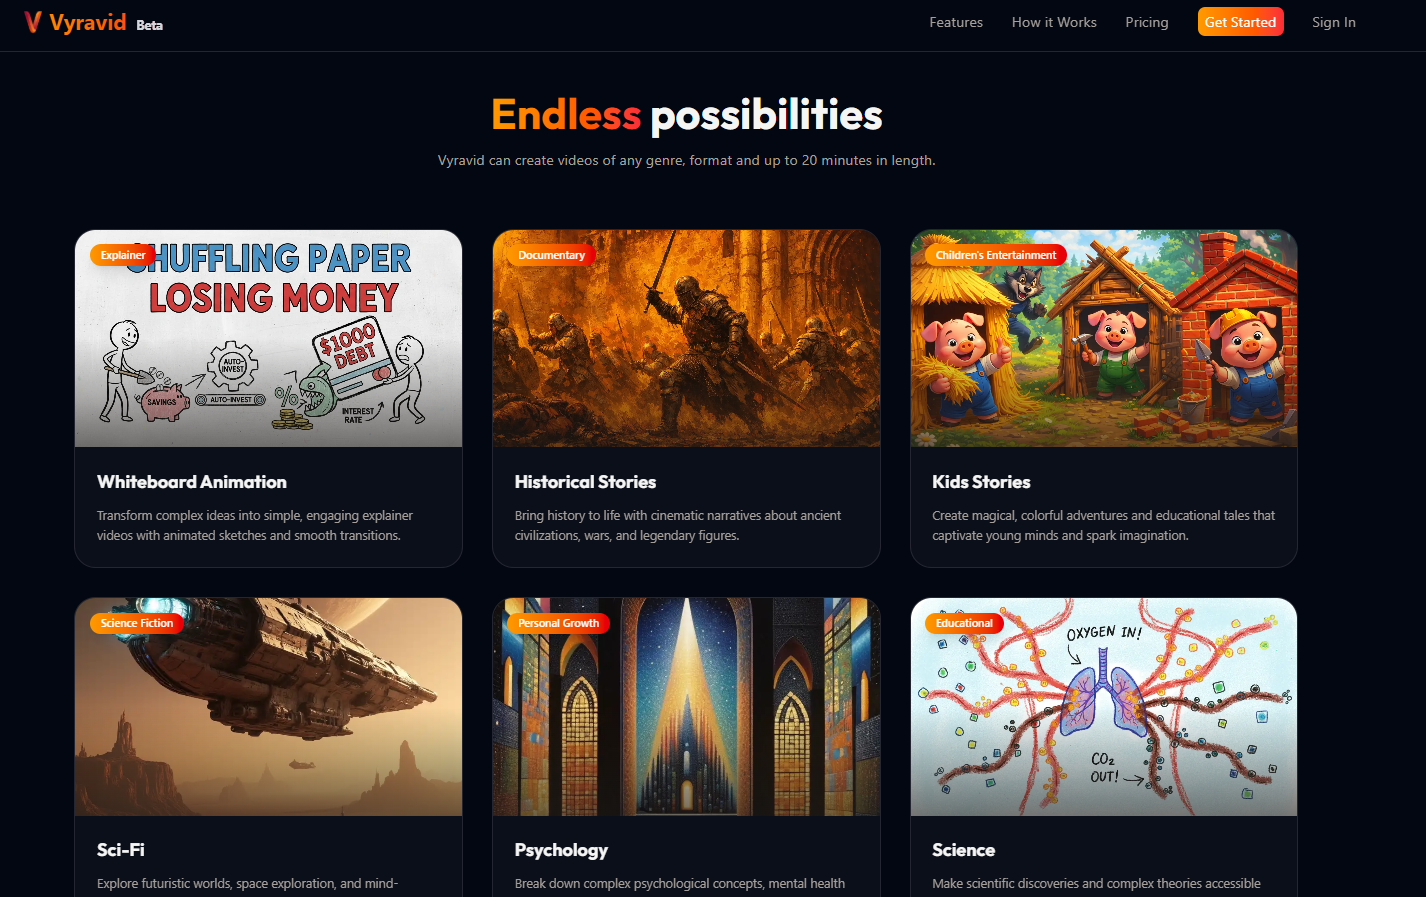The height and width of the screenshot is (897, 1426).
Task: Open the lungs Science thumbnail
Action: click(1104, 707)
